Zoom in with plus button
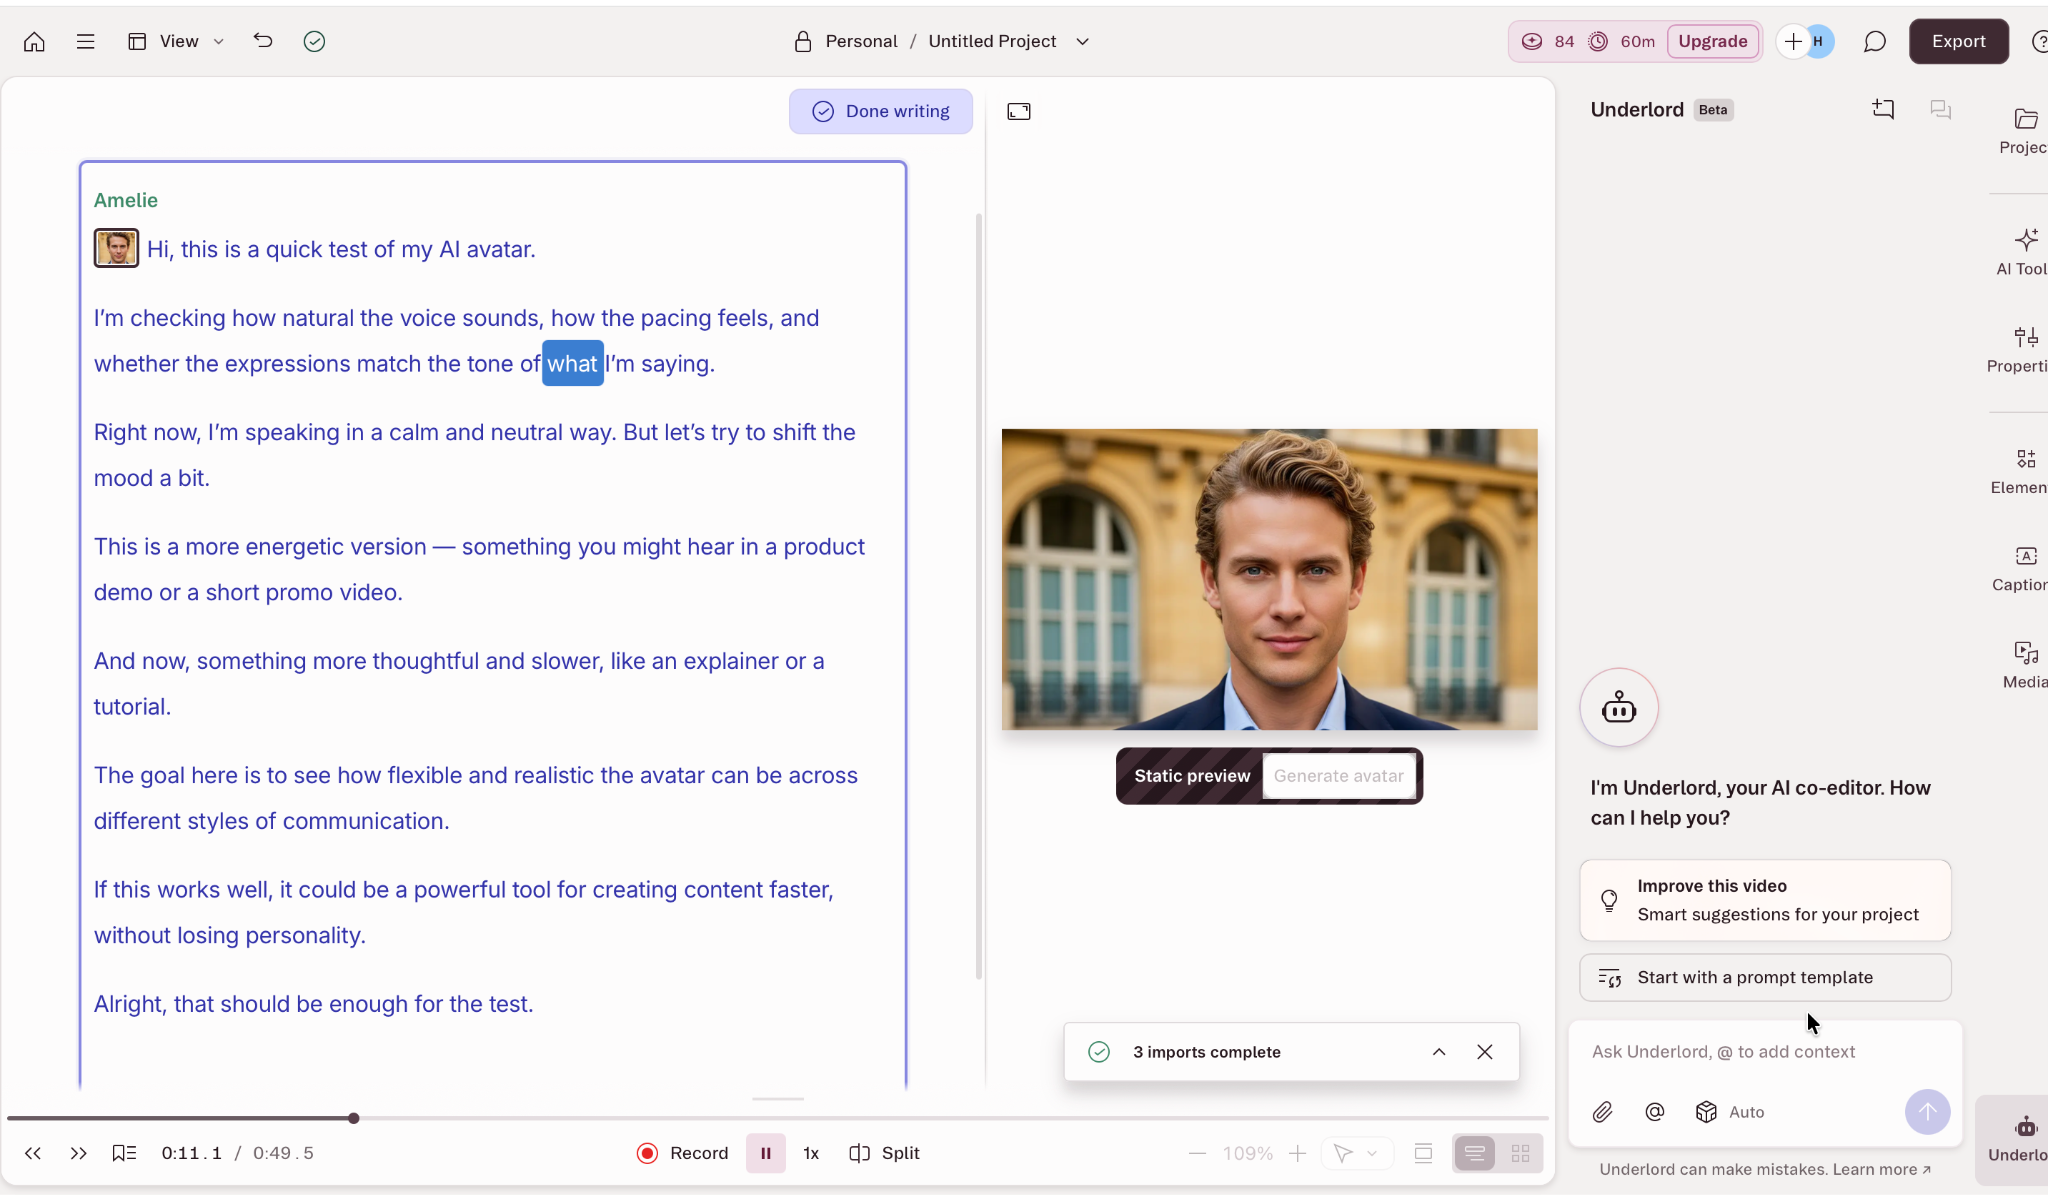The image size is (2048, 1195). (x=1297, y=1153)
